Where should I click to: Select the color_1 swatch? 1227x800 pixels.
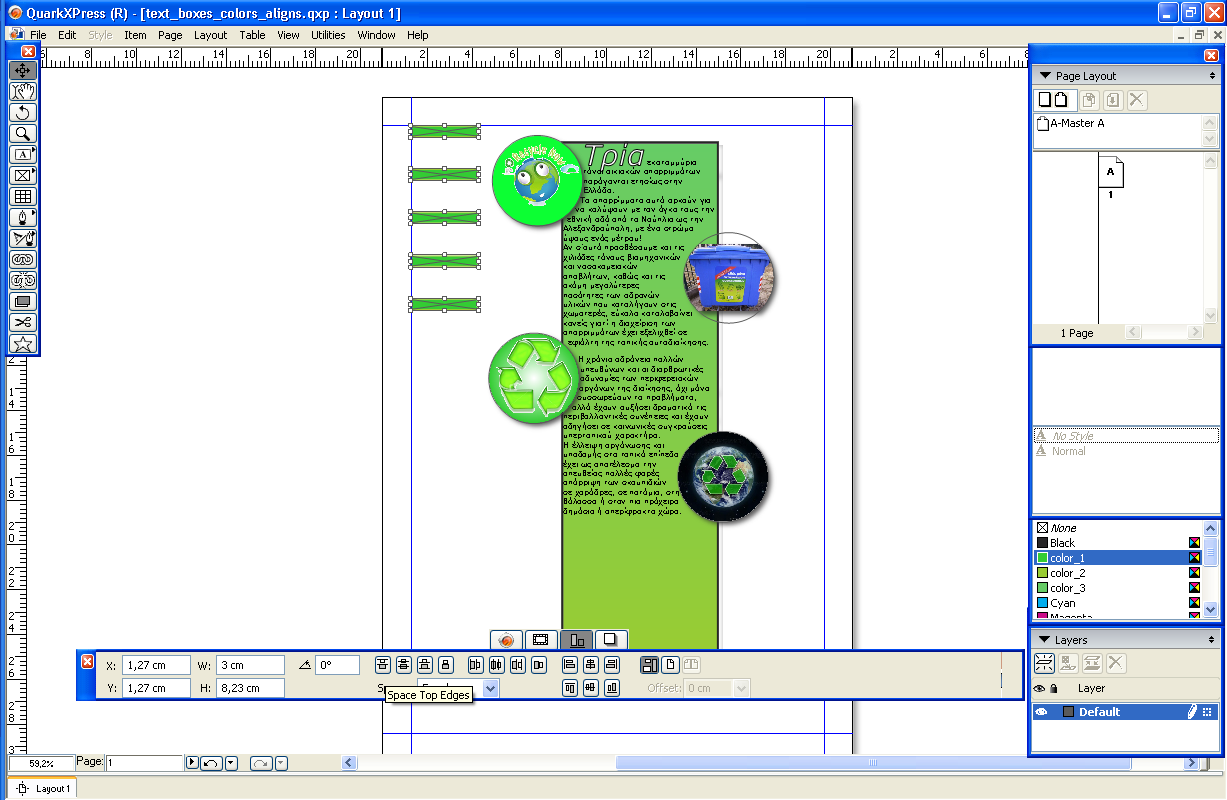pos(1119,558)
